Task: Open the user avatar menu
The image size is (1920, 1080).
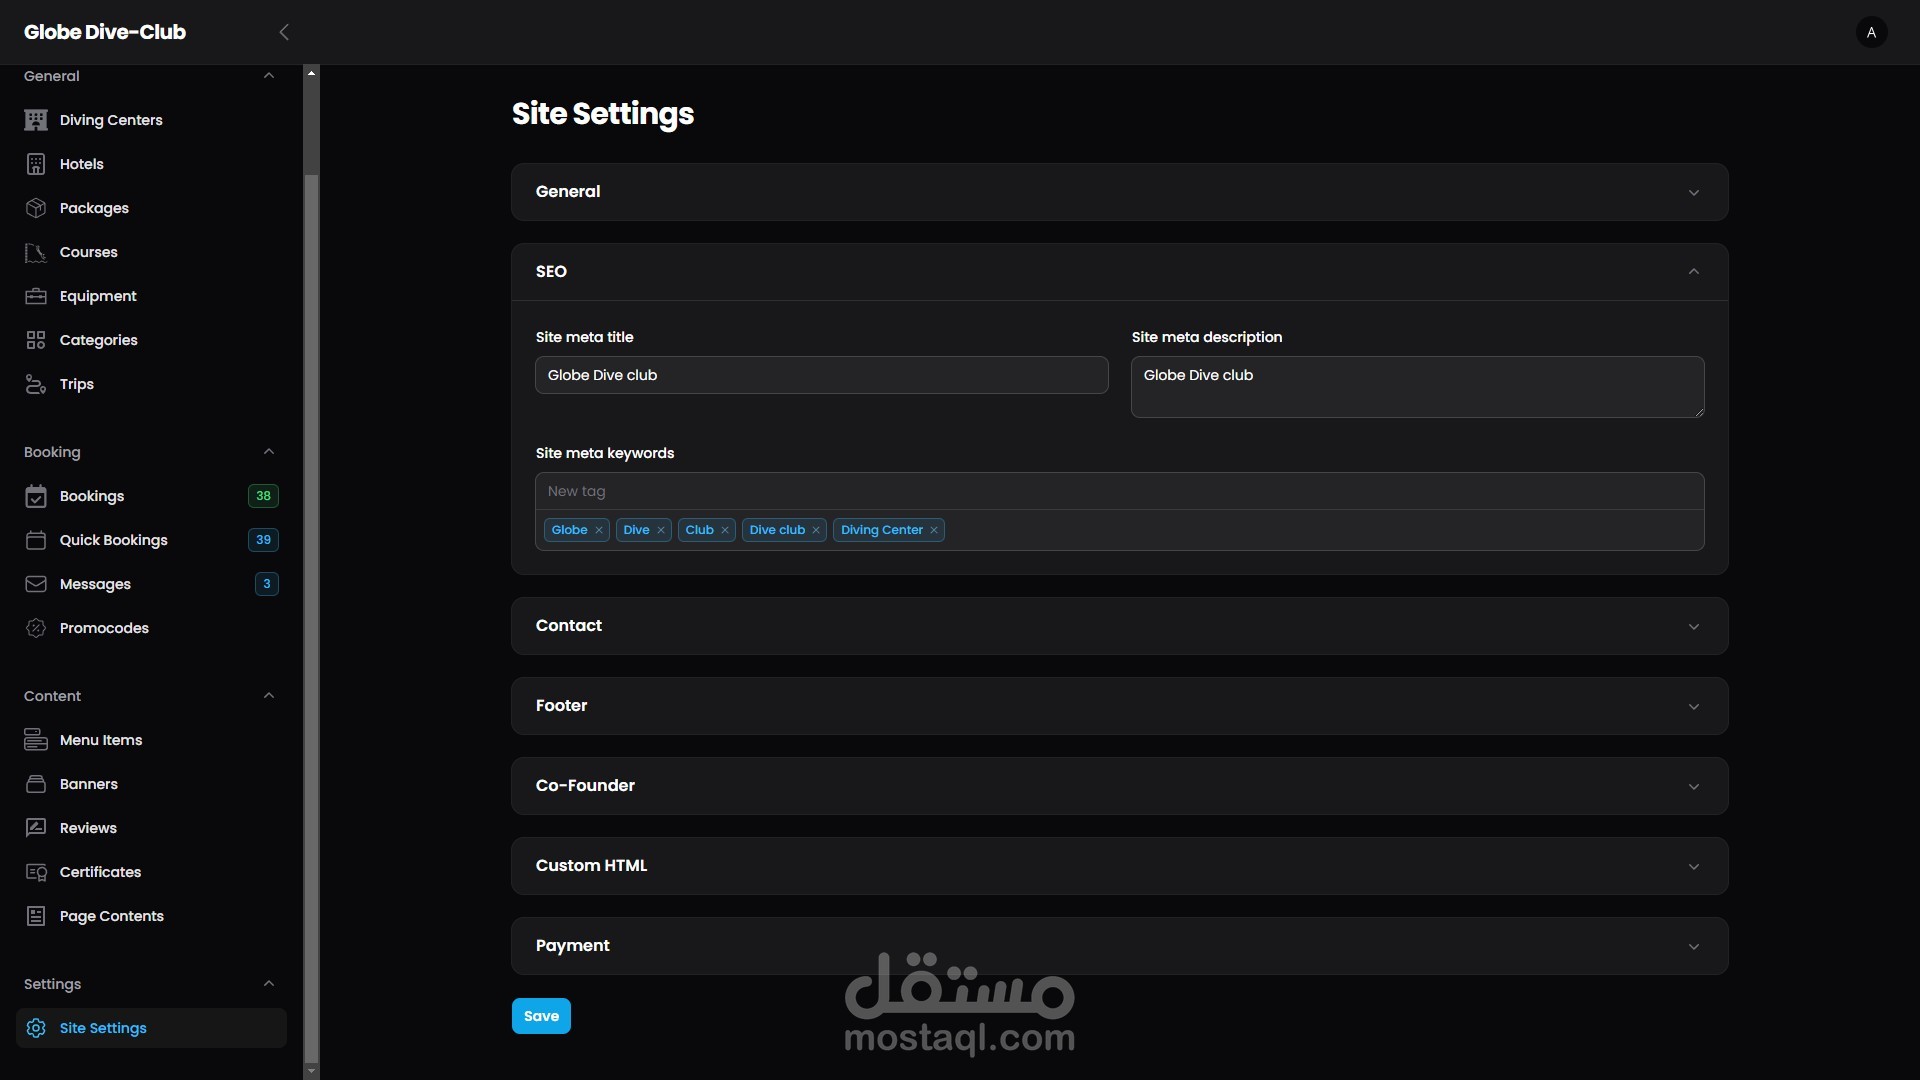Action: click(x=1871, y=32)
